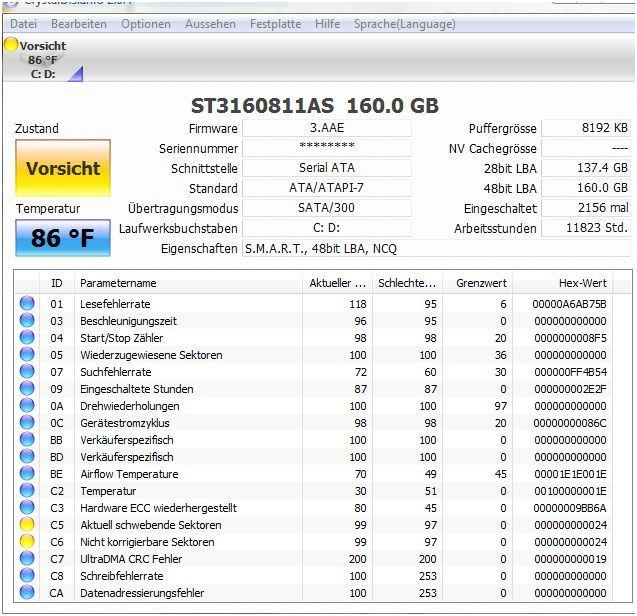
Task: Select the C: D: drive Vorsicht tab
Action: tap(42, 59)
